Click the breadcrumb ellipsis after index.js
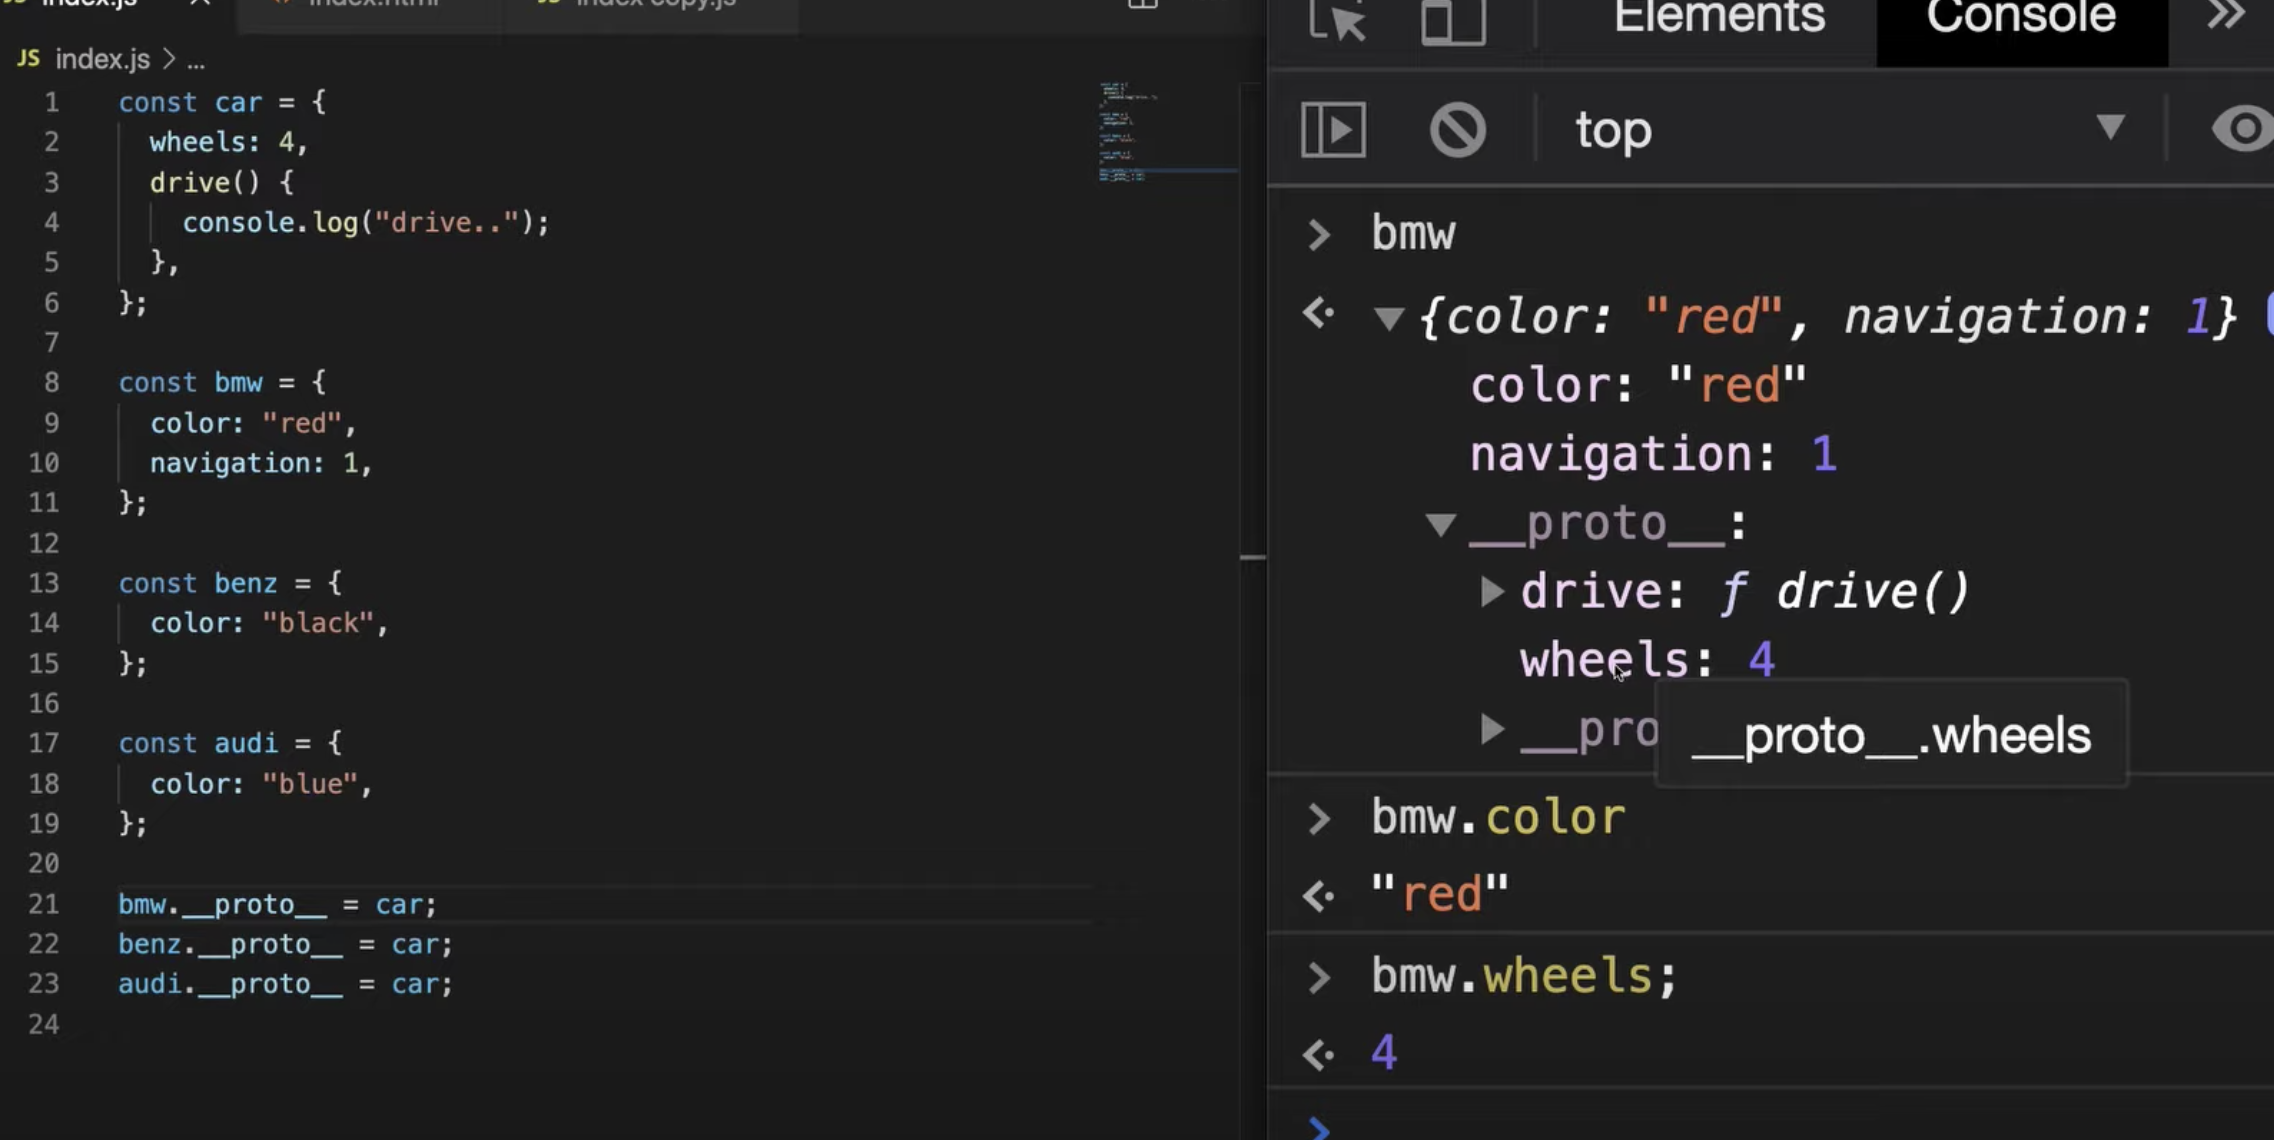2274x1140 pixels. tap(196, 60)
